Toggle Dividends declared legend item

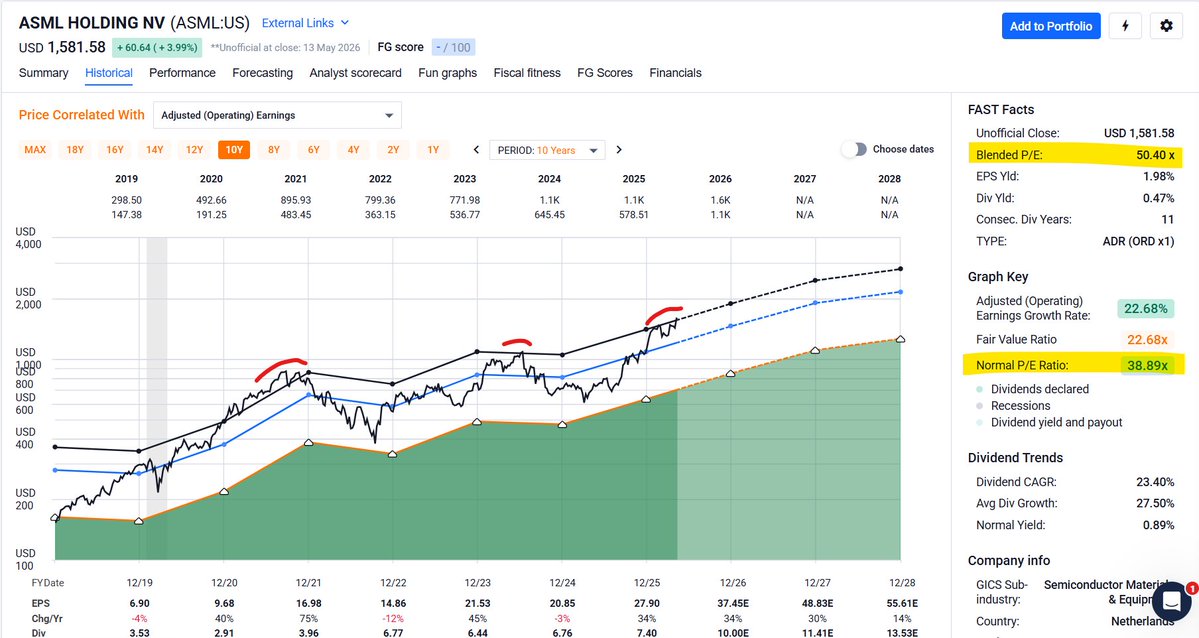[x=1032, y=389]
